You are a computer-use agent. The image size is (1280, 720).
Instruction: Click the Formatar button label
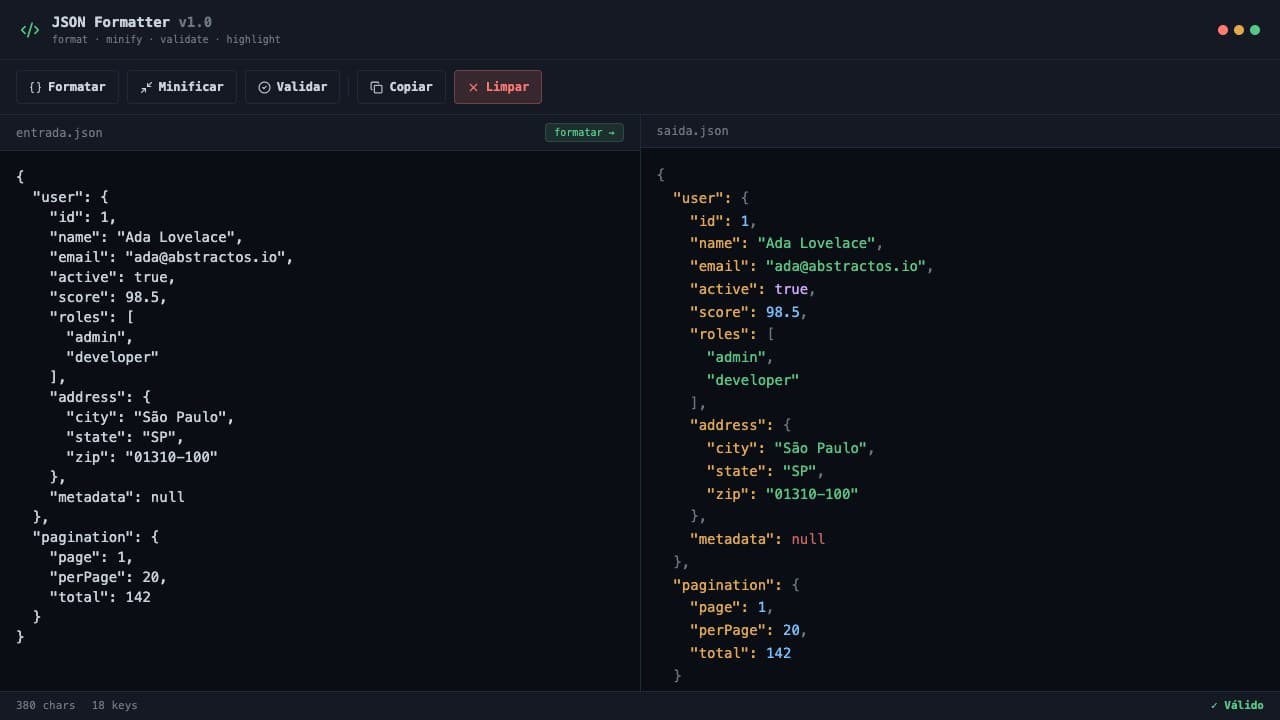[77, 87]
